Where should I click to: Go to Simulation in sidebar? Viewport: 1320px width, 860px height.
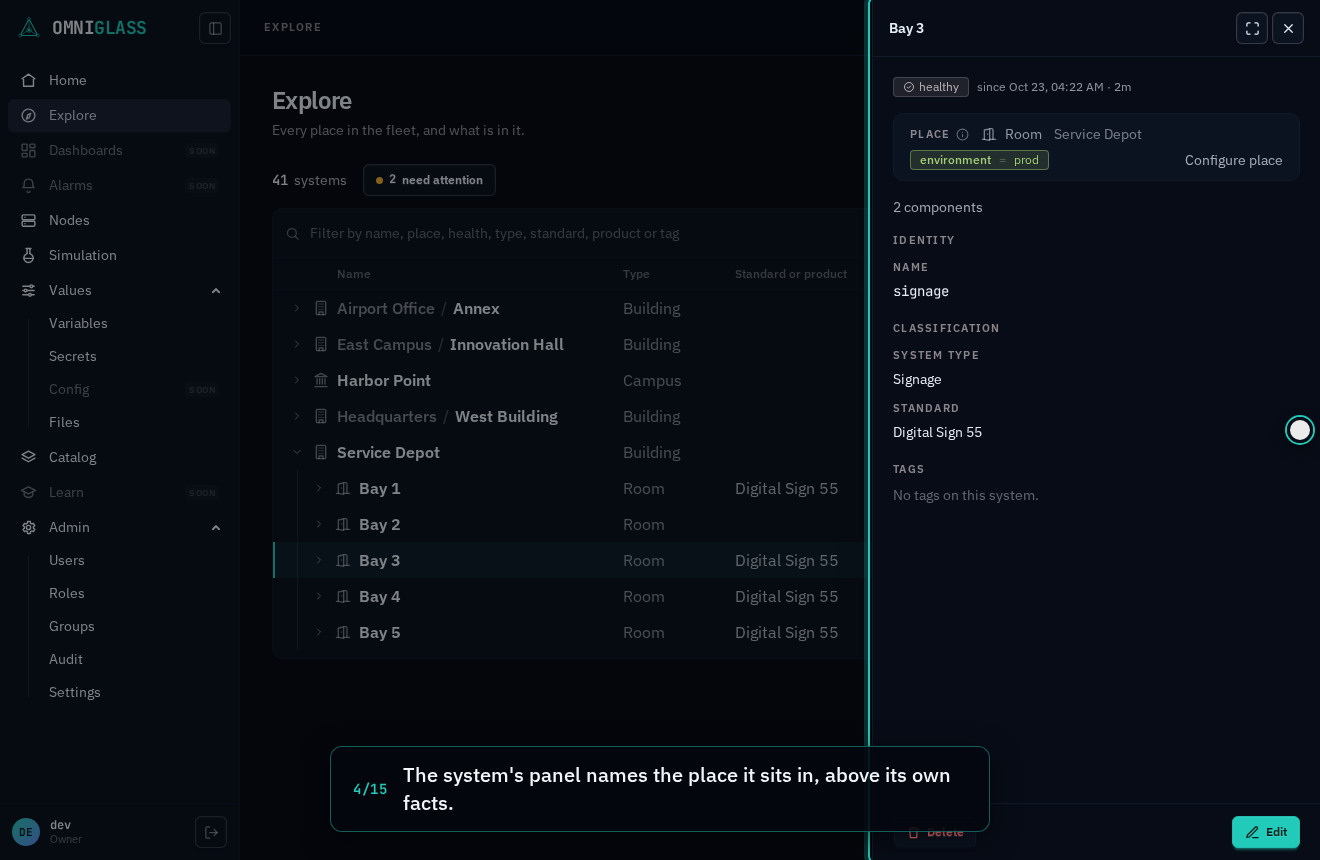(119, 255)
